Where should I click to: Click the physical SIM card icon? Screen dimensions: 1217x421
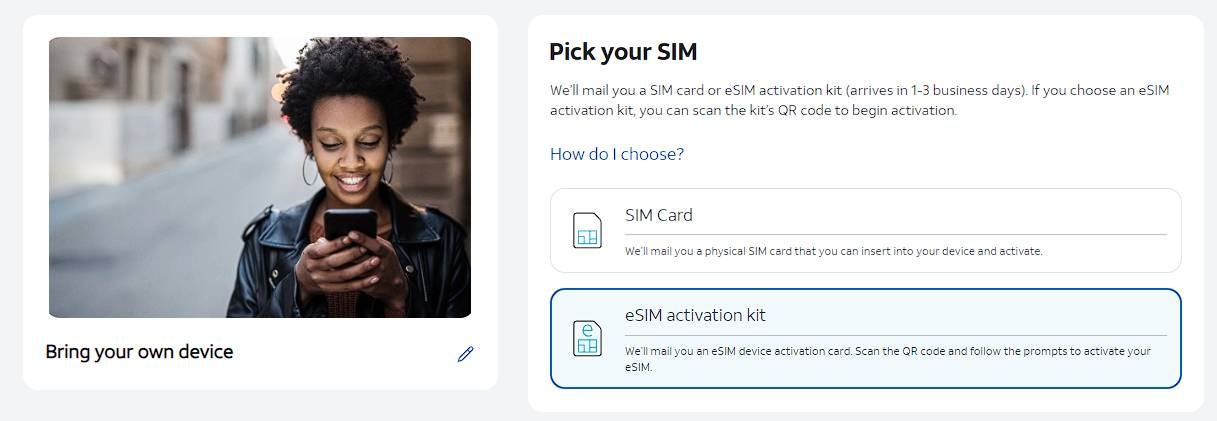point(587,231)
